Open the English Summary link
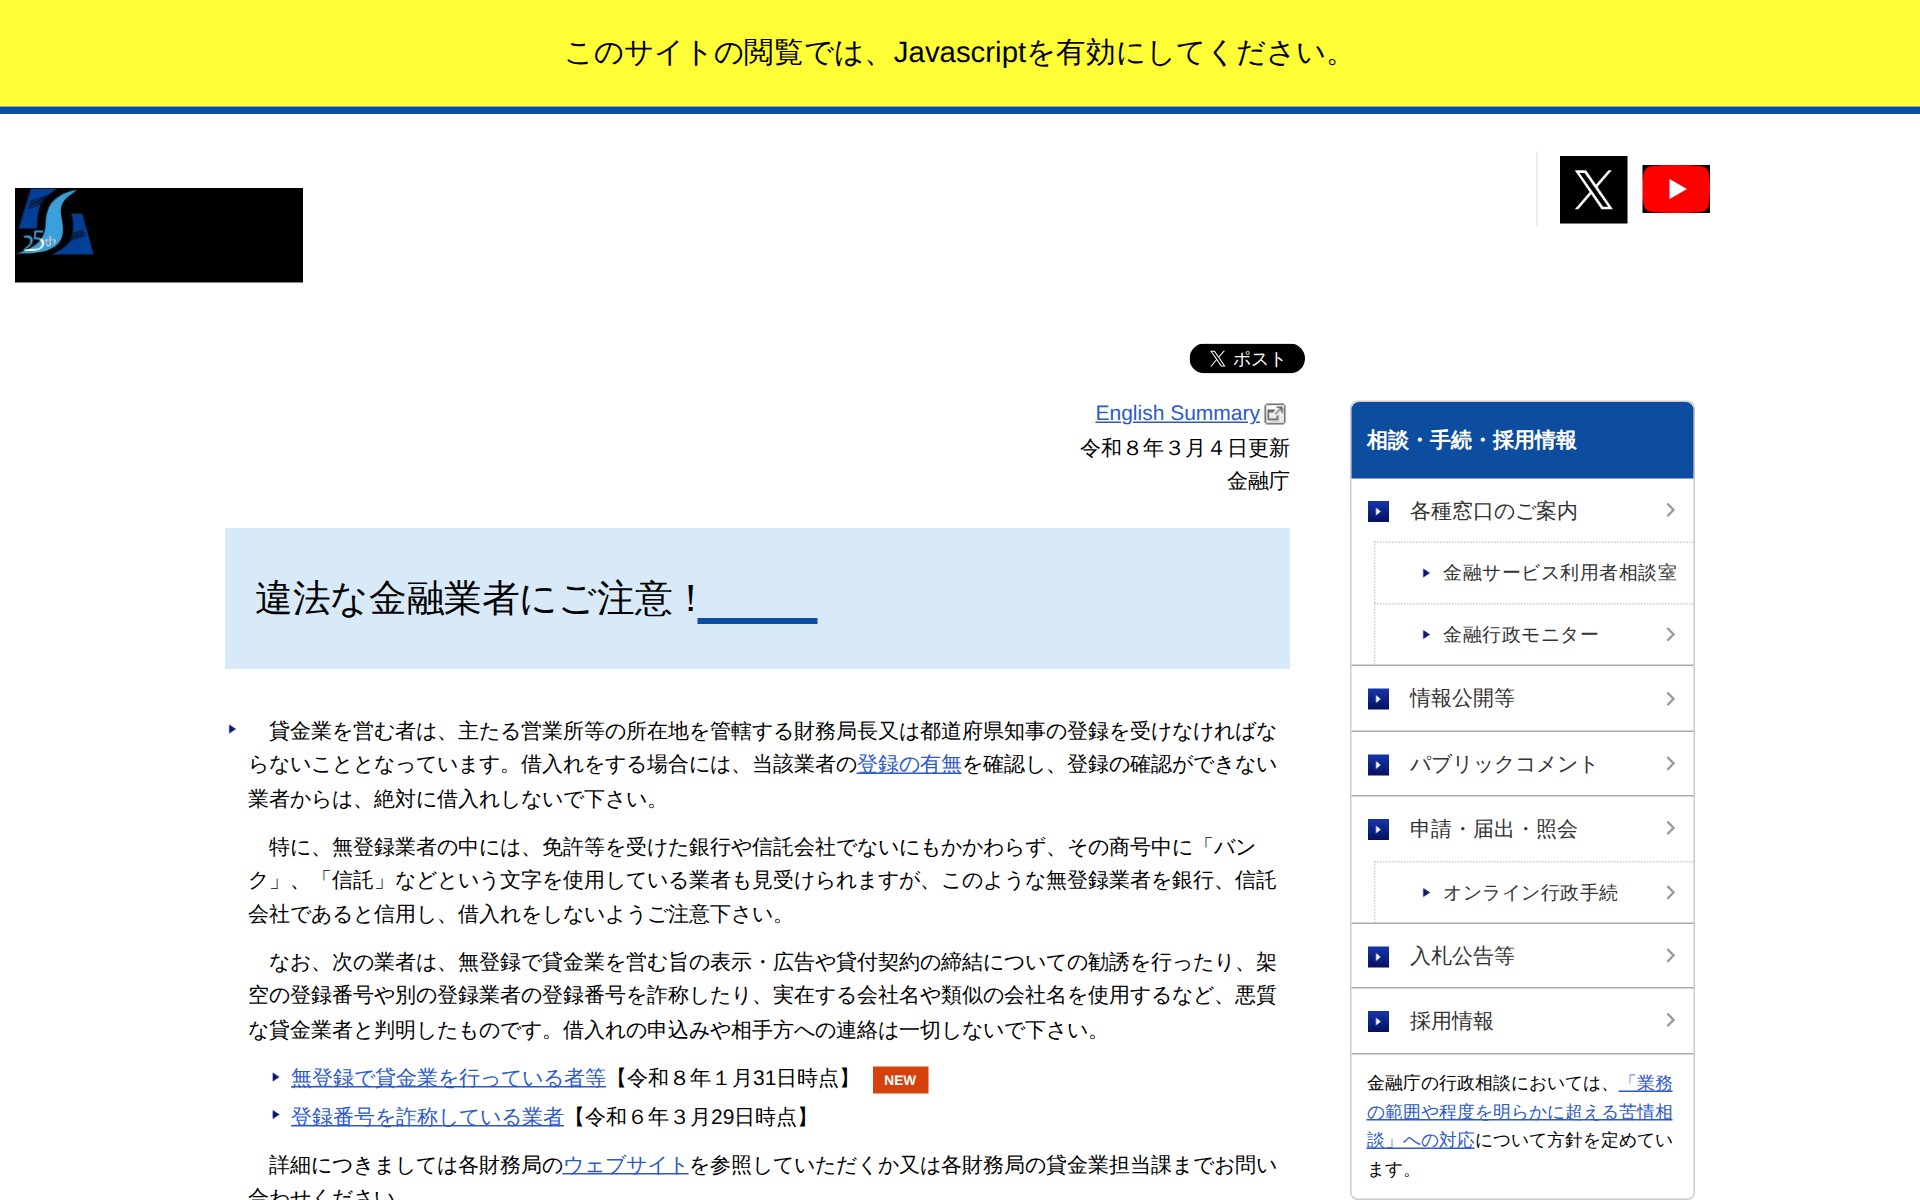1920x1200 pixels. [x=1176, y=413]
